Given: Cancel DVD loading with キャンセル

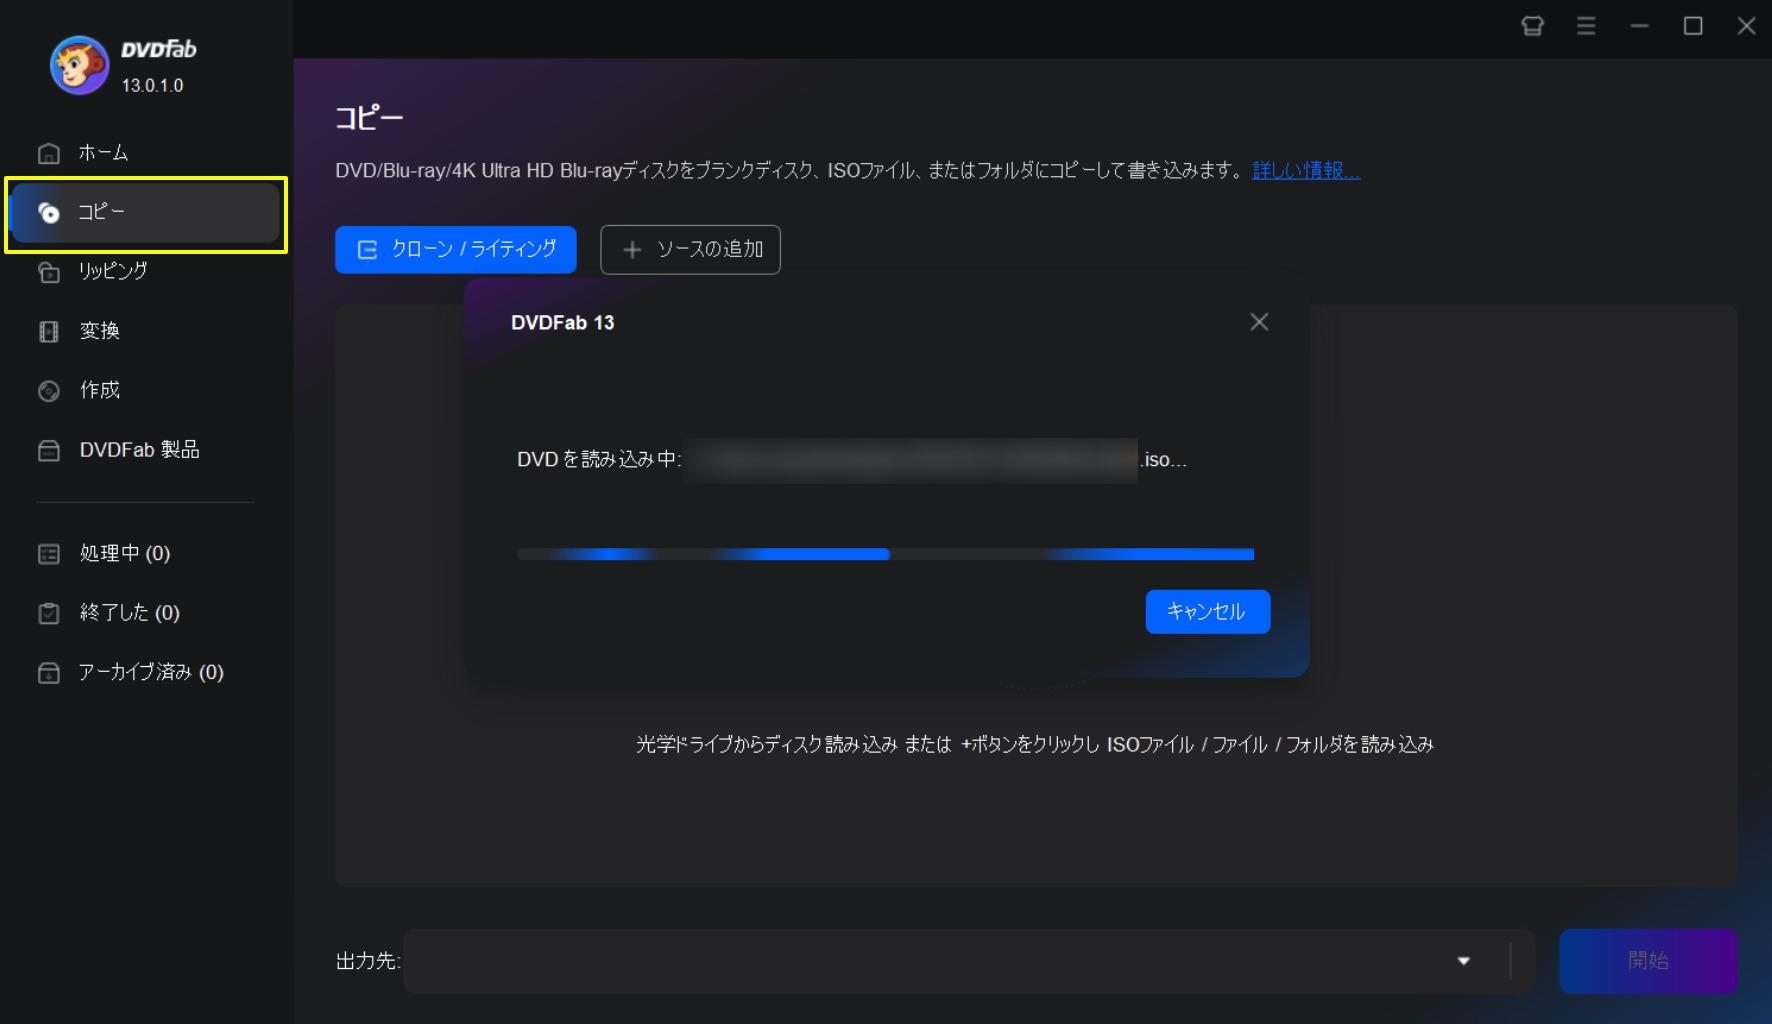Looking at the screenshot, I should 1208,611.
